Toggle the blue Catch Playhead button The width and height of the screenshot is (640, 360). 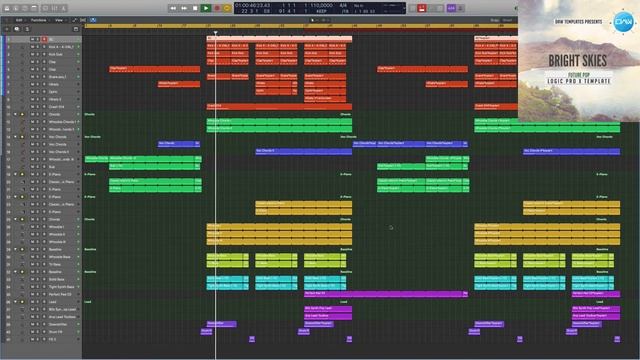[x=93, y=20]
